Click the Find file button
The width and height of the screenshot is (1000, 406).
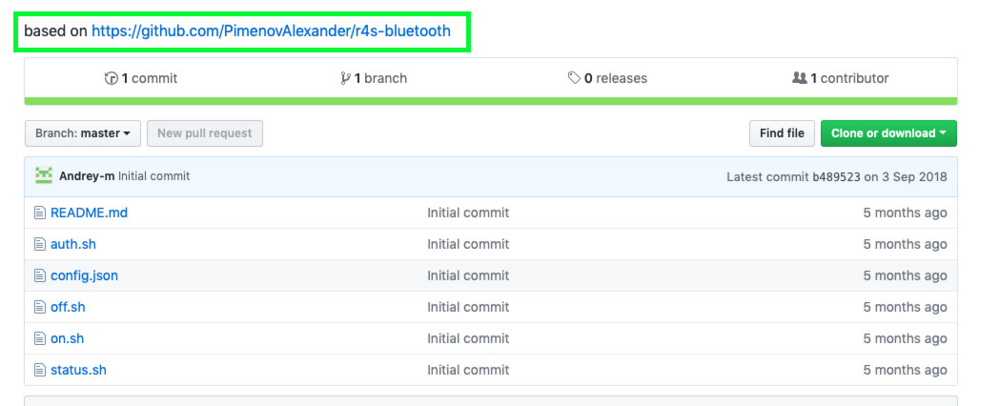click(782, 133)
